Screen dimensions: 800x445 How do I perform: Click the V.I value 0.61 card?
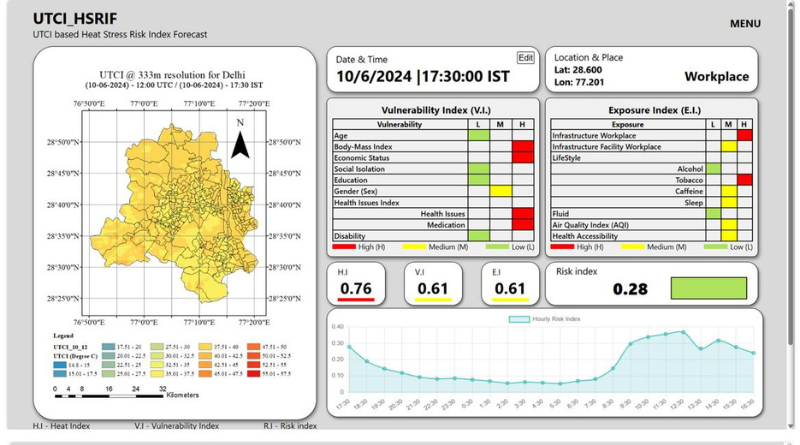433,284
